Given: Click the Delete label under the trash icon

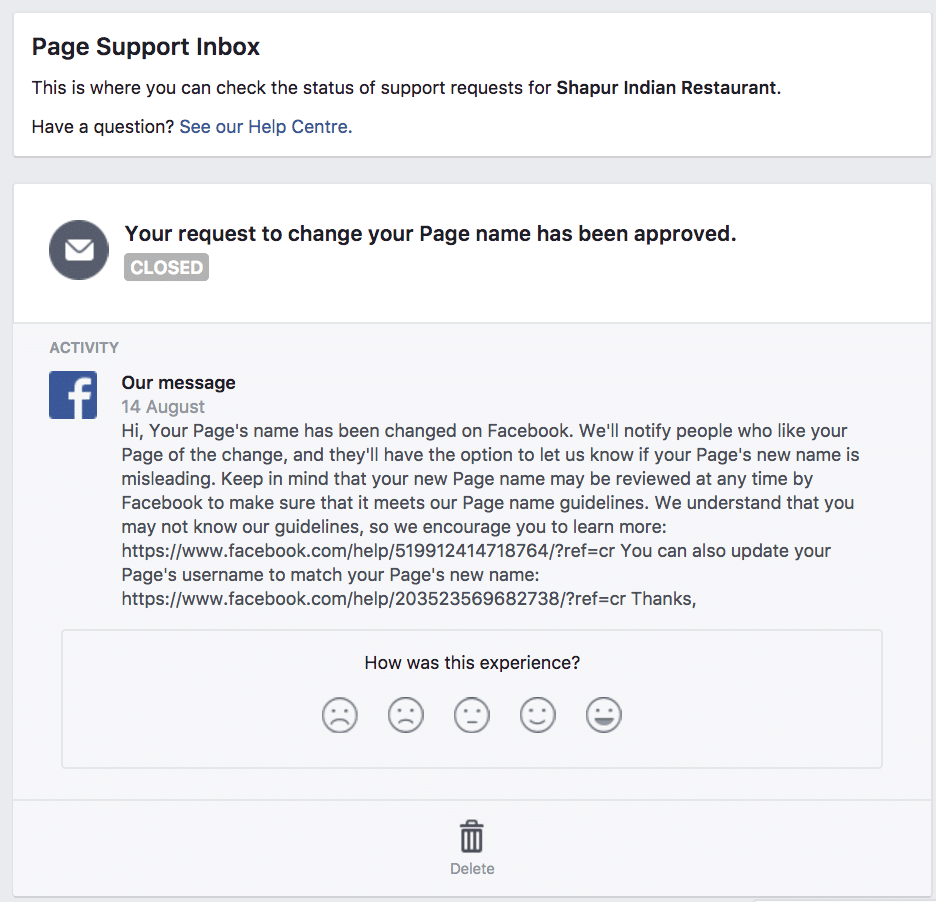Looking at the screenshot, I should pos(472,869).
